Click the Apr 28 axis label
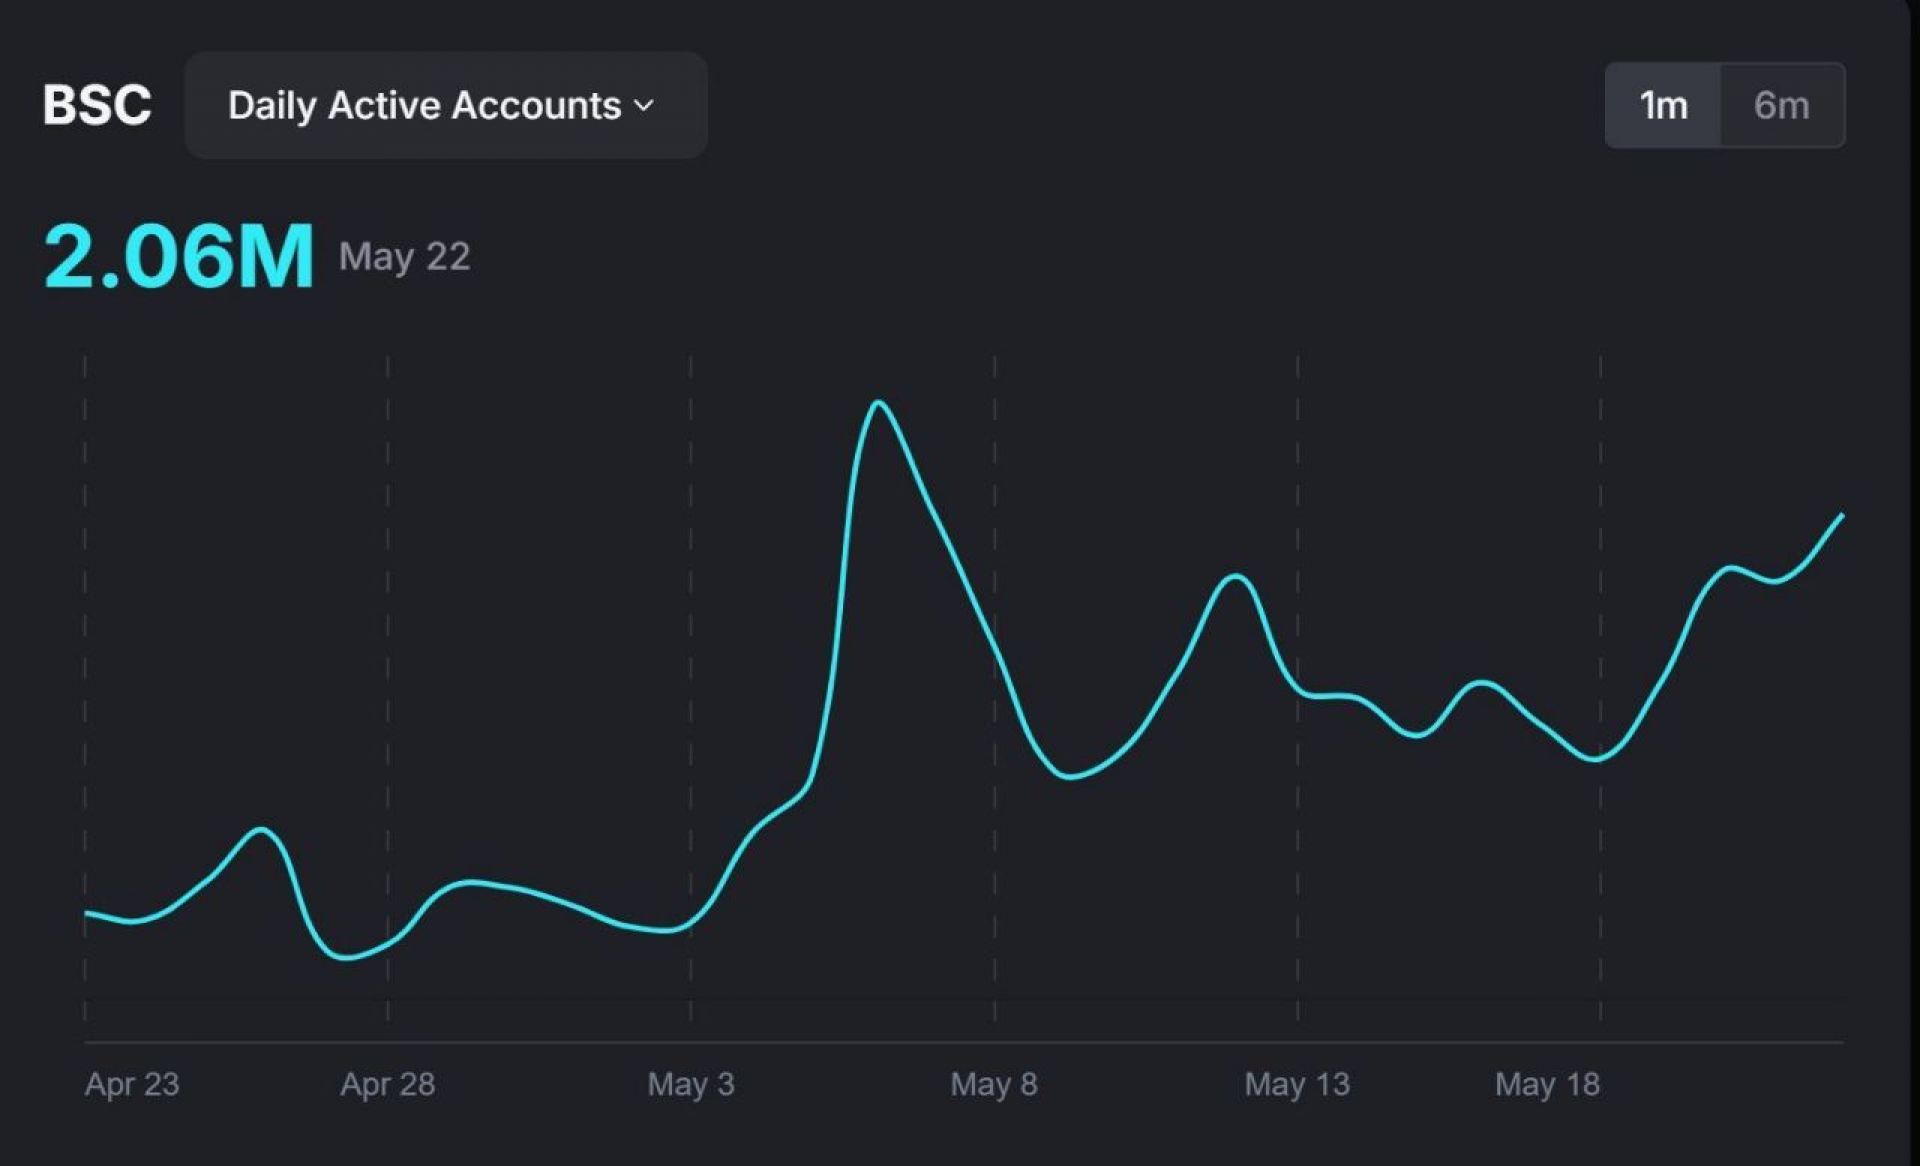Screen dimensions: 1920x1166 [x=388, y=1084]
